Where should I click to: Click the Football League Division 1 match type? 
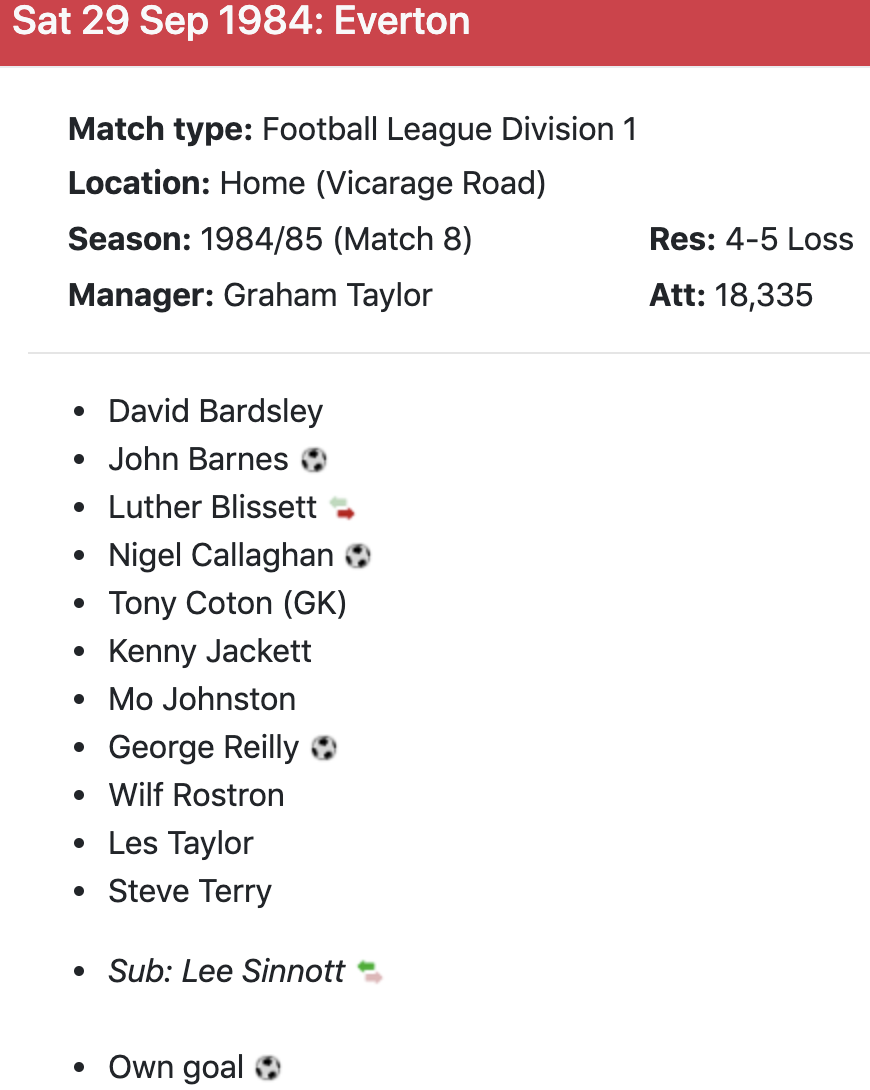click(449, 130)
